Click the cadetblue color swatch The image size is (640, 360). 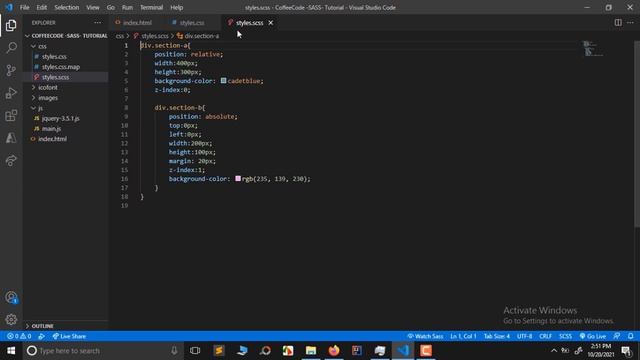pos(223,81)
